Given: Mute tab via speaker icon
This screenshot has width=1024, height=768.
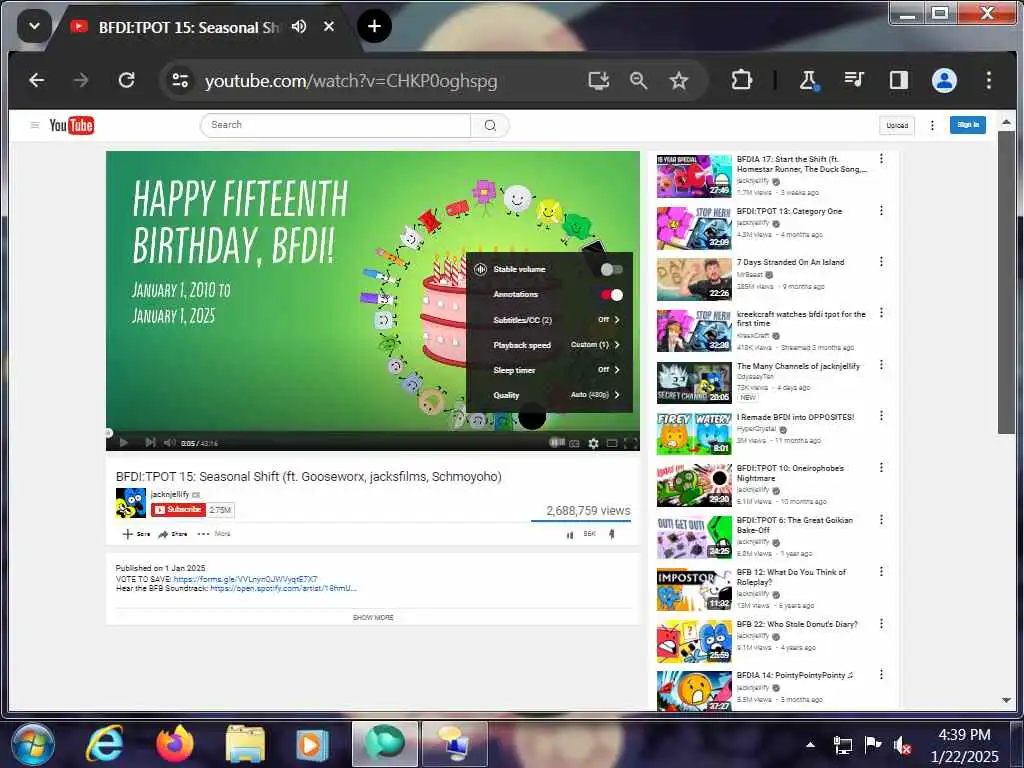Looking at the screenshot, I should (x=299, y=27).
